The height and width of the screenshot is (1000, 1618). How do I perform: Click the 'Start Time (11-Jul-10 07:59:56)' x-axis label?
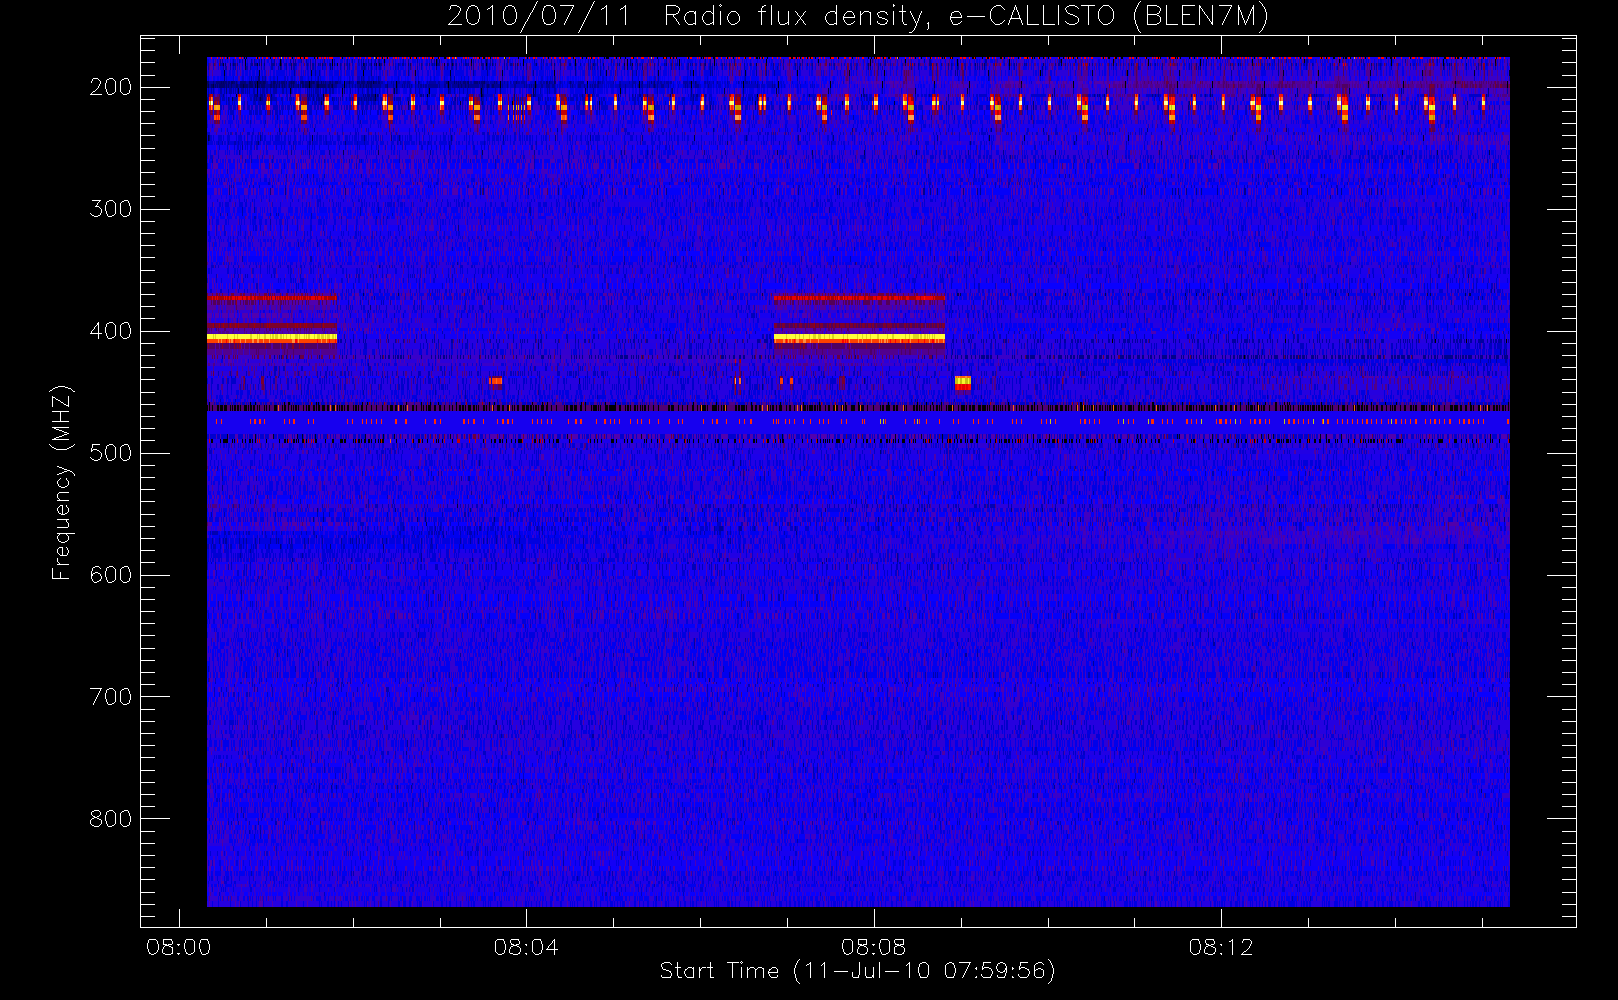pyautogui.click(x=858, y=971)
